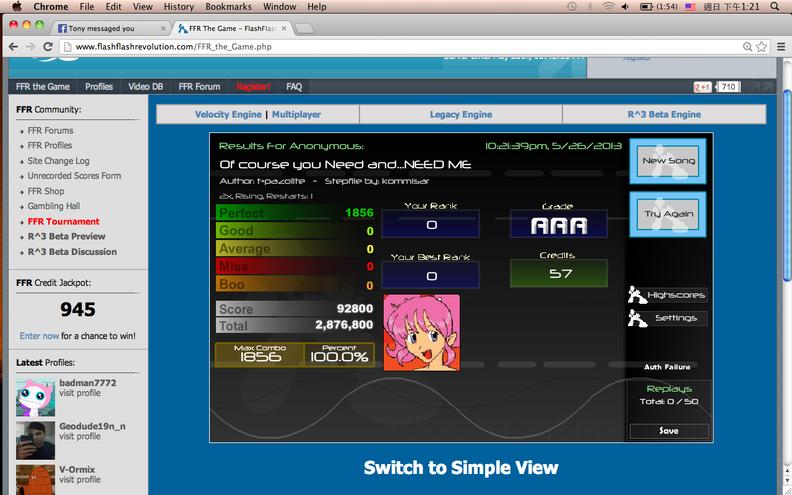792x495 pixels.
Task: Open the game Settings dancer icon
Action: click(637, 318)
